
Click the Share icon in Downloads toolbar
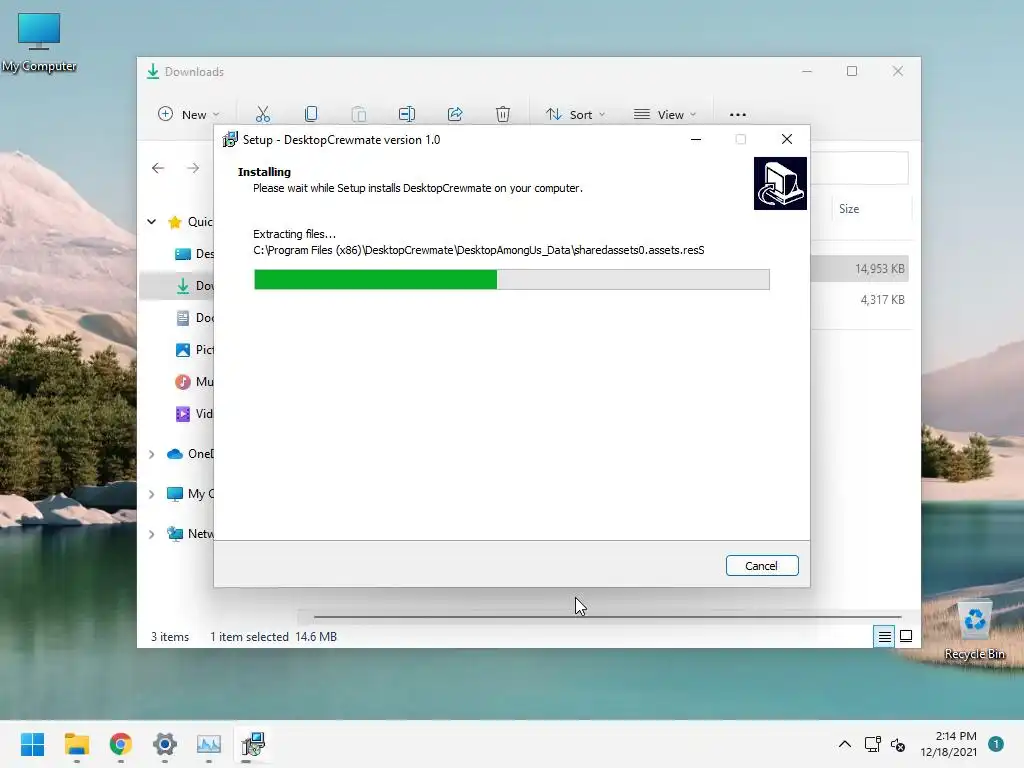455,114
